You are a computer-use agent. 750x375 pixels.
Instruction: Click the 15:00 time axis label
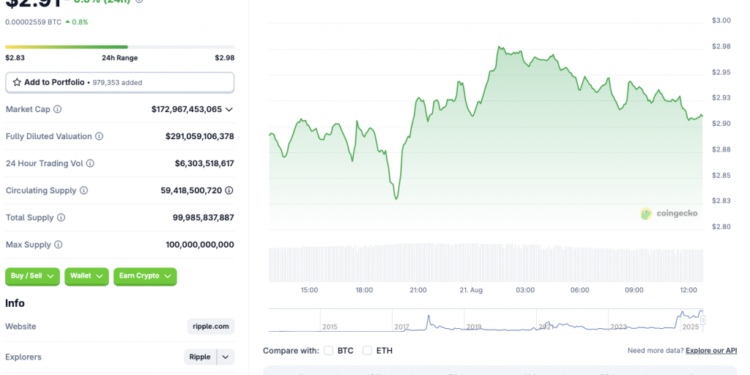pyautogui.click(x=309, y=290)
